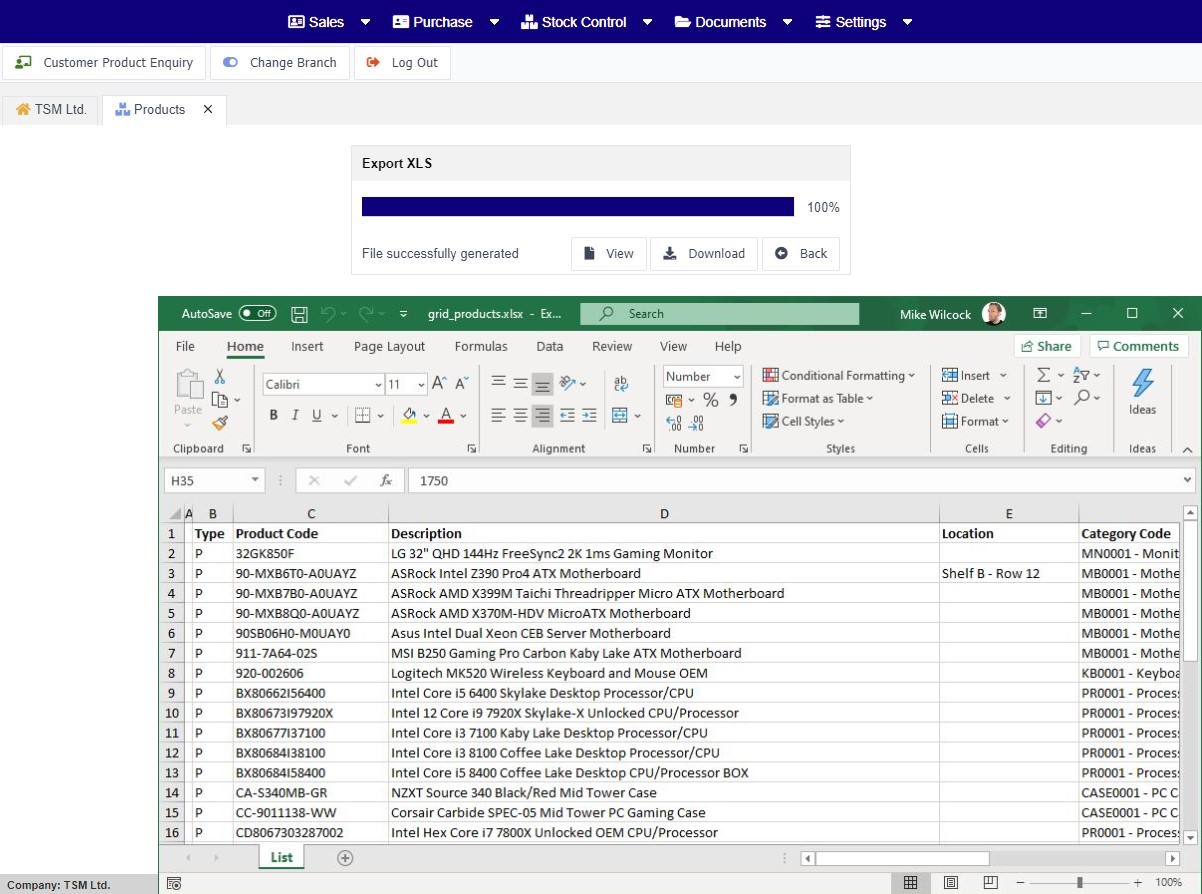Click the Ribbon Display Options icon
The width and height of the screenshot is (1202, 894).
pos(1040,314)
